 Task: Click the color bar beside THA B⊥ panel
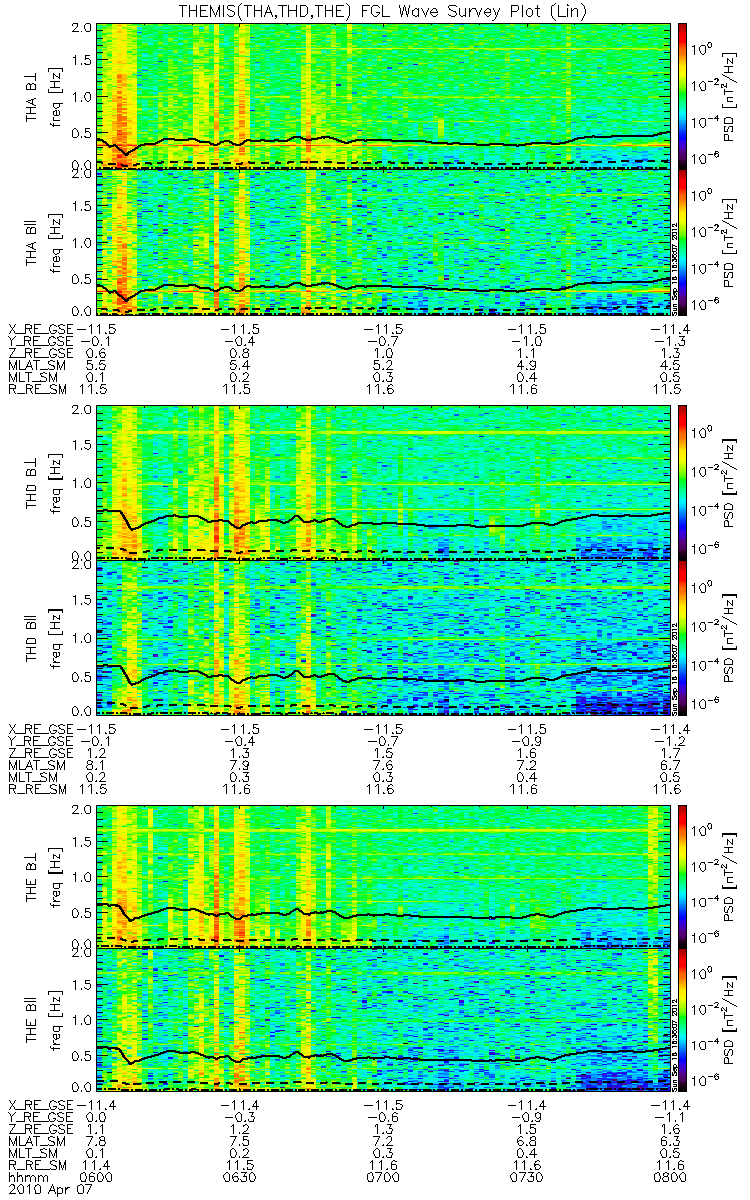pyautogui.click(x=684, y=95)
